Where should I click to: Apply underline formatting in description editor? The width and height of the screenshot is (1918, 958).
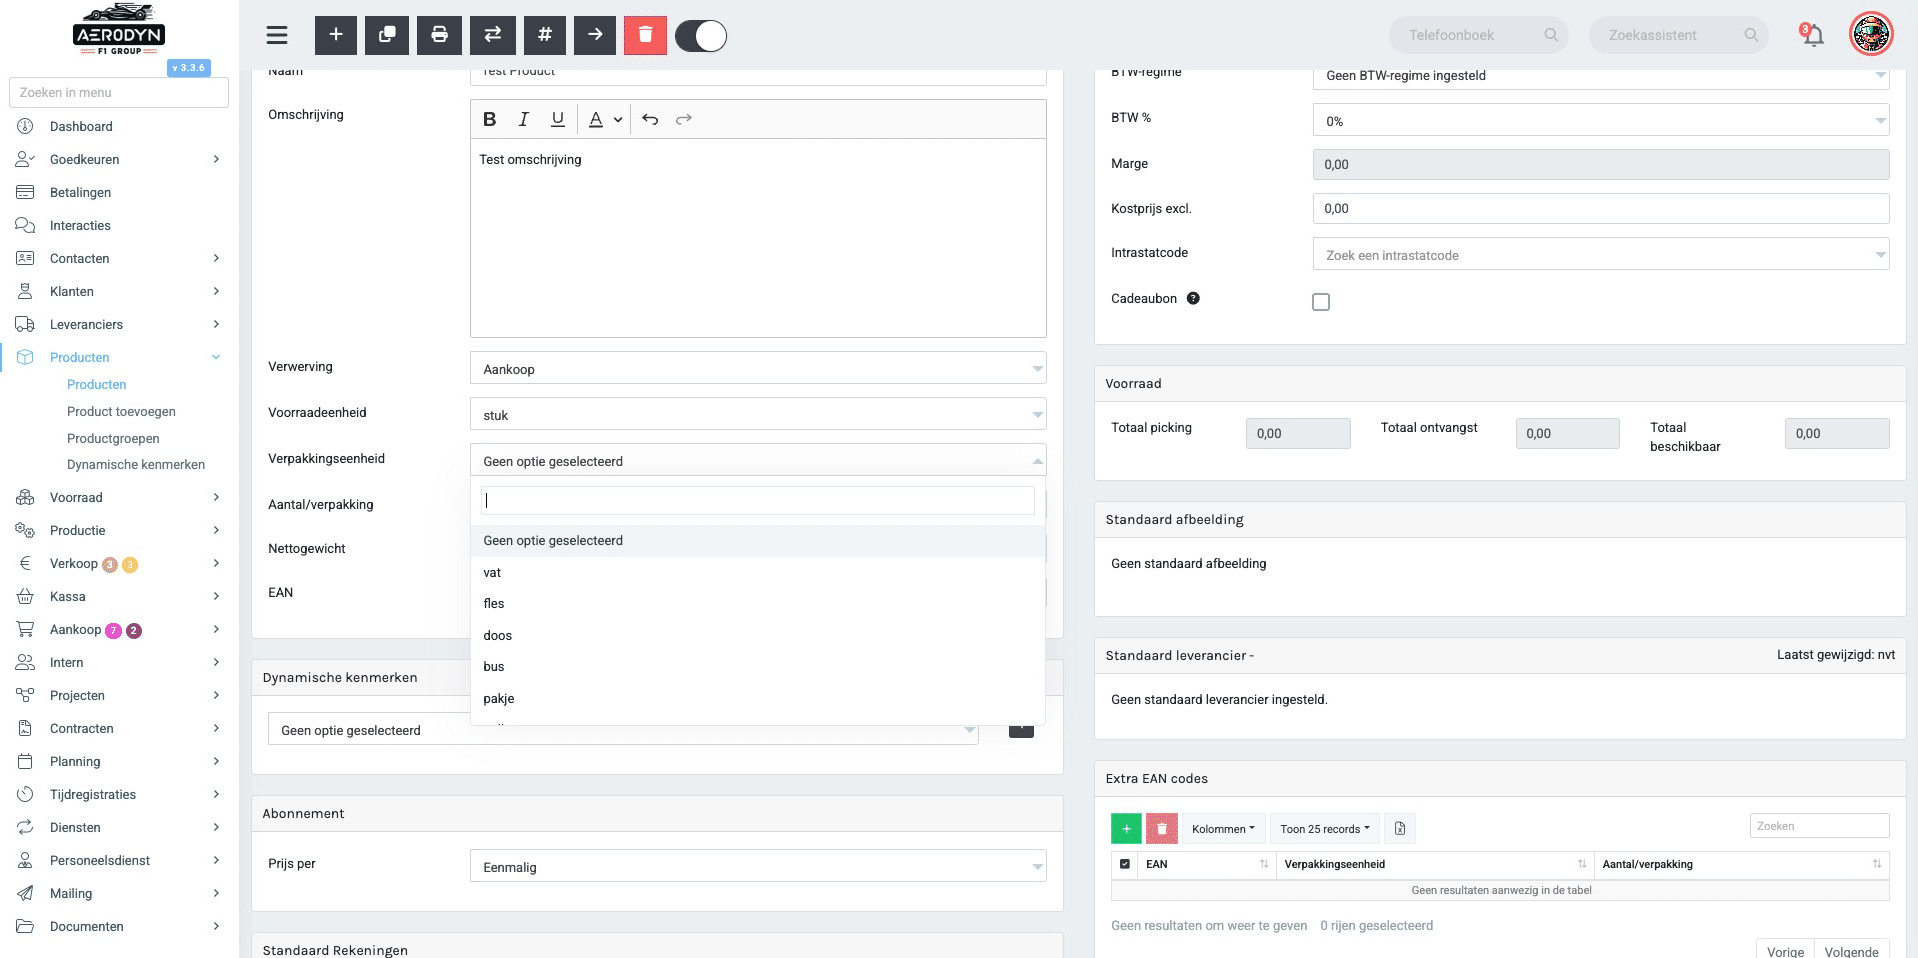coord(558,119)
